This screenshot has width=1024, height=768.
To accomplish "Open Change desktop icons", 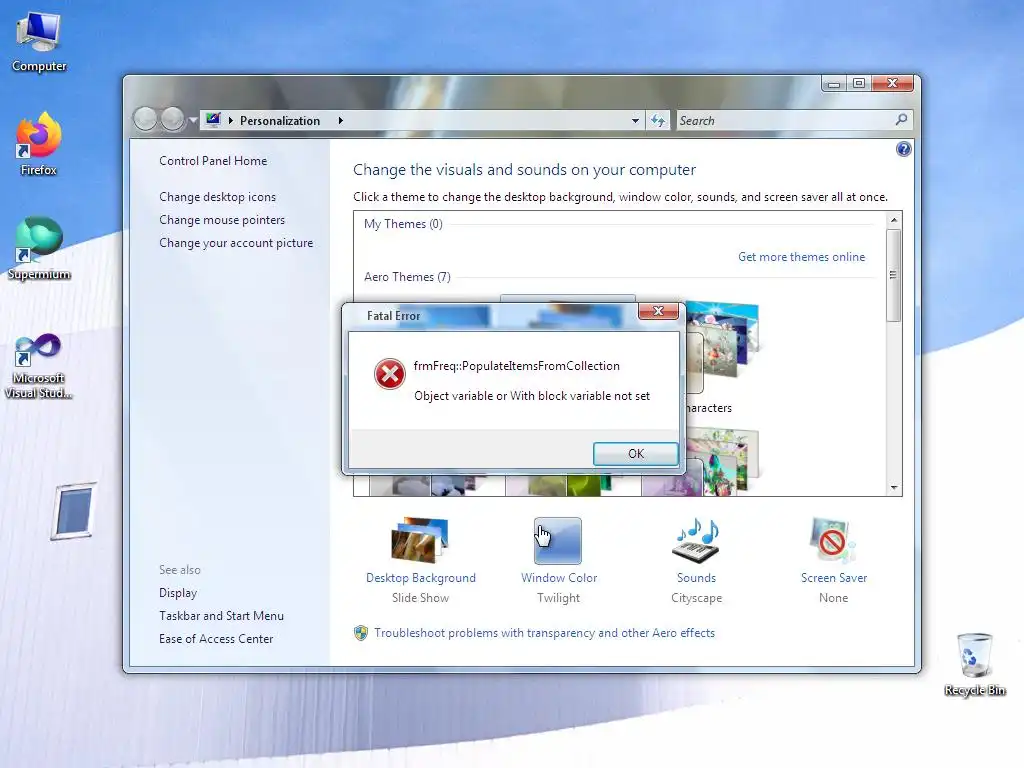I will [217, 197].
